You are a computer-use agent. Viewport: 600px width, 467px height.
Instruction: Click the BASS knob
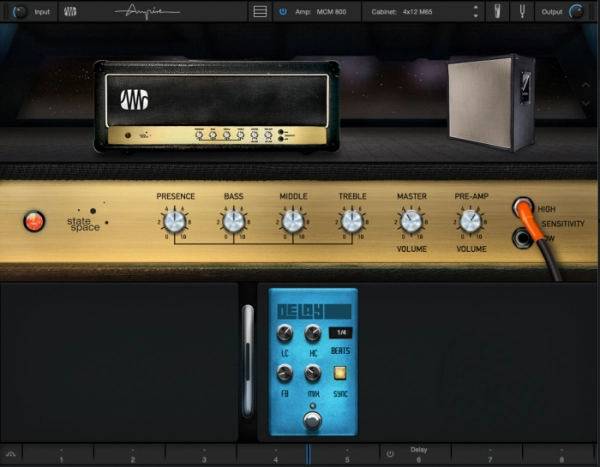click(x=234, y=222)
